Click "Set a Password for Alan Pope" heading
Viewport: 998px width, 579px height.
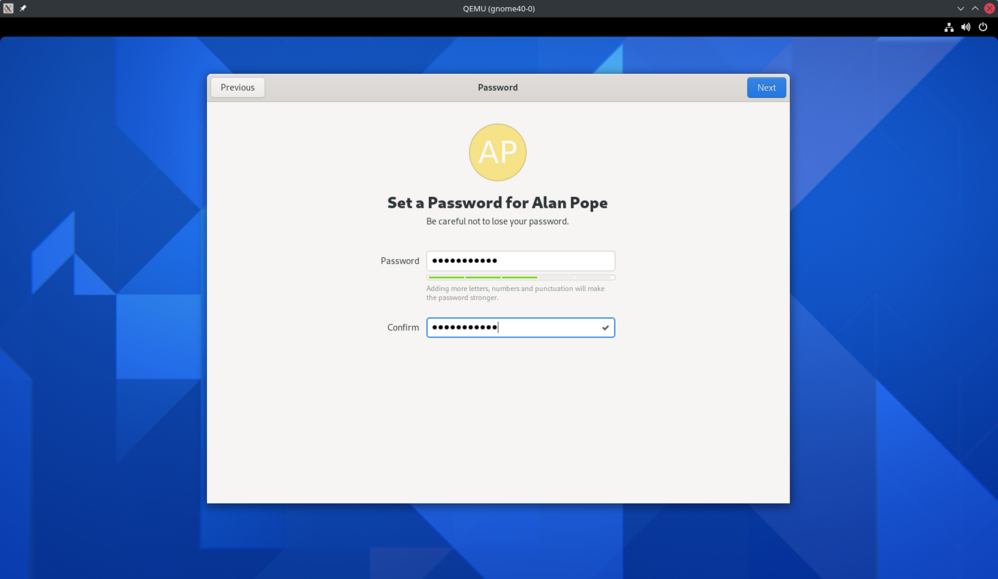(x=497, y=202)
